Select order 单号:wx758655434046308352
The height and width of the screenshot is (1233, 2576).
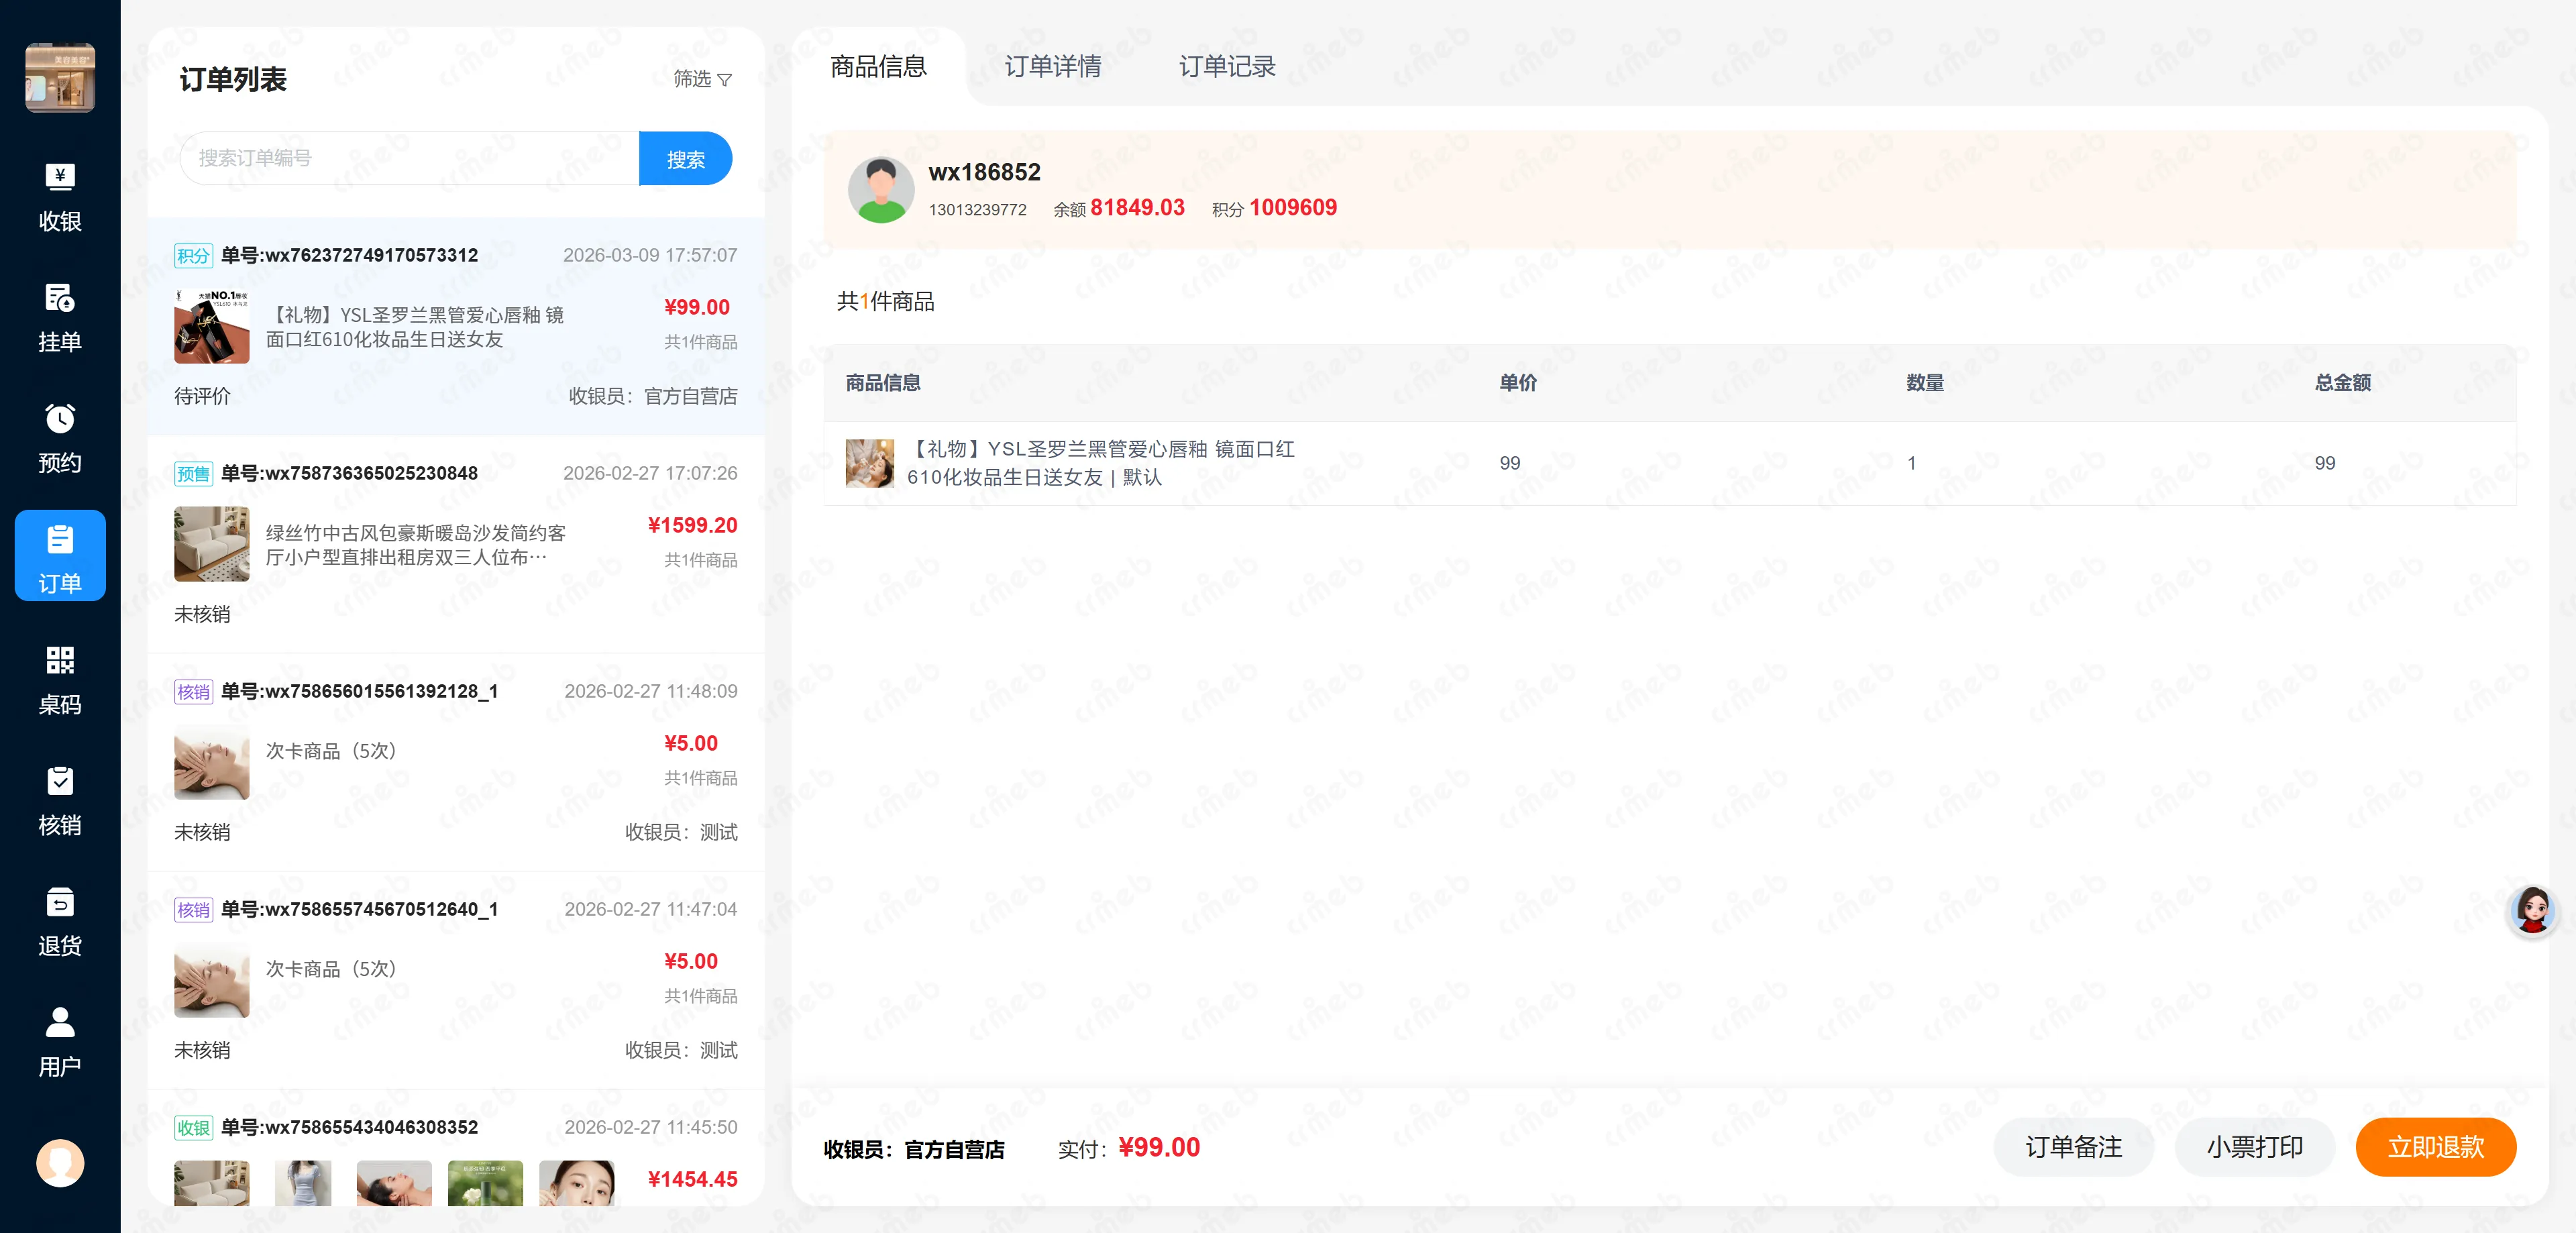click(x=455, y=1148)
